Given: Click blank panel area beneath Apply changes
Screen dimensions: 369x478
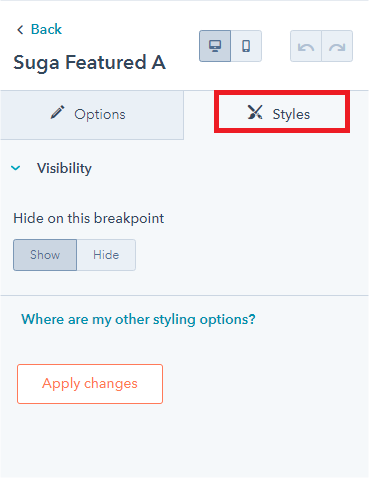Looking at the screenshot, I should pos(184,440).
